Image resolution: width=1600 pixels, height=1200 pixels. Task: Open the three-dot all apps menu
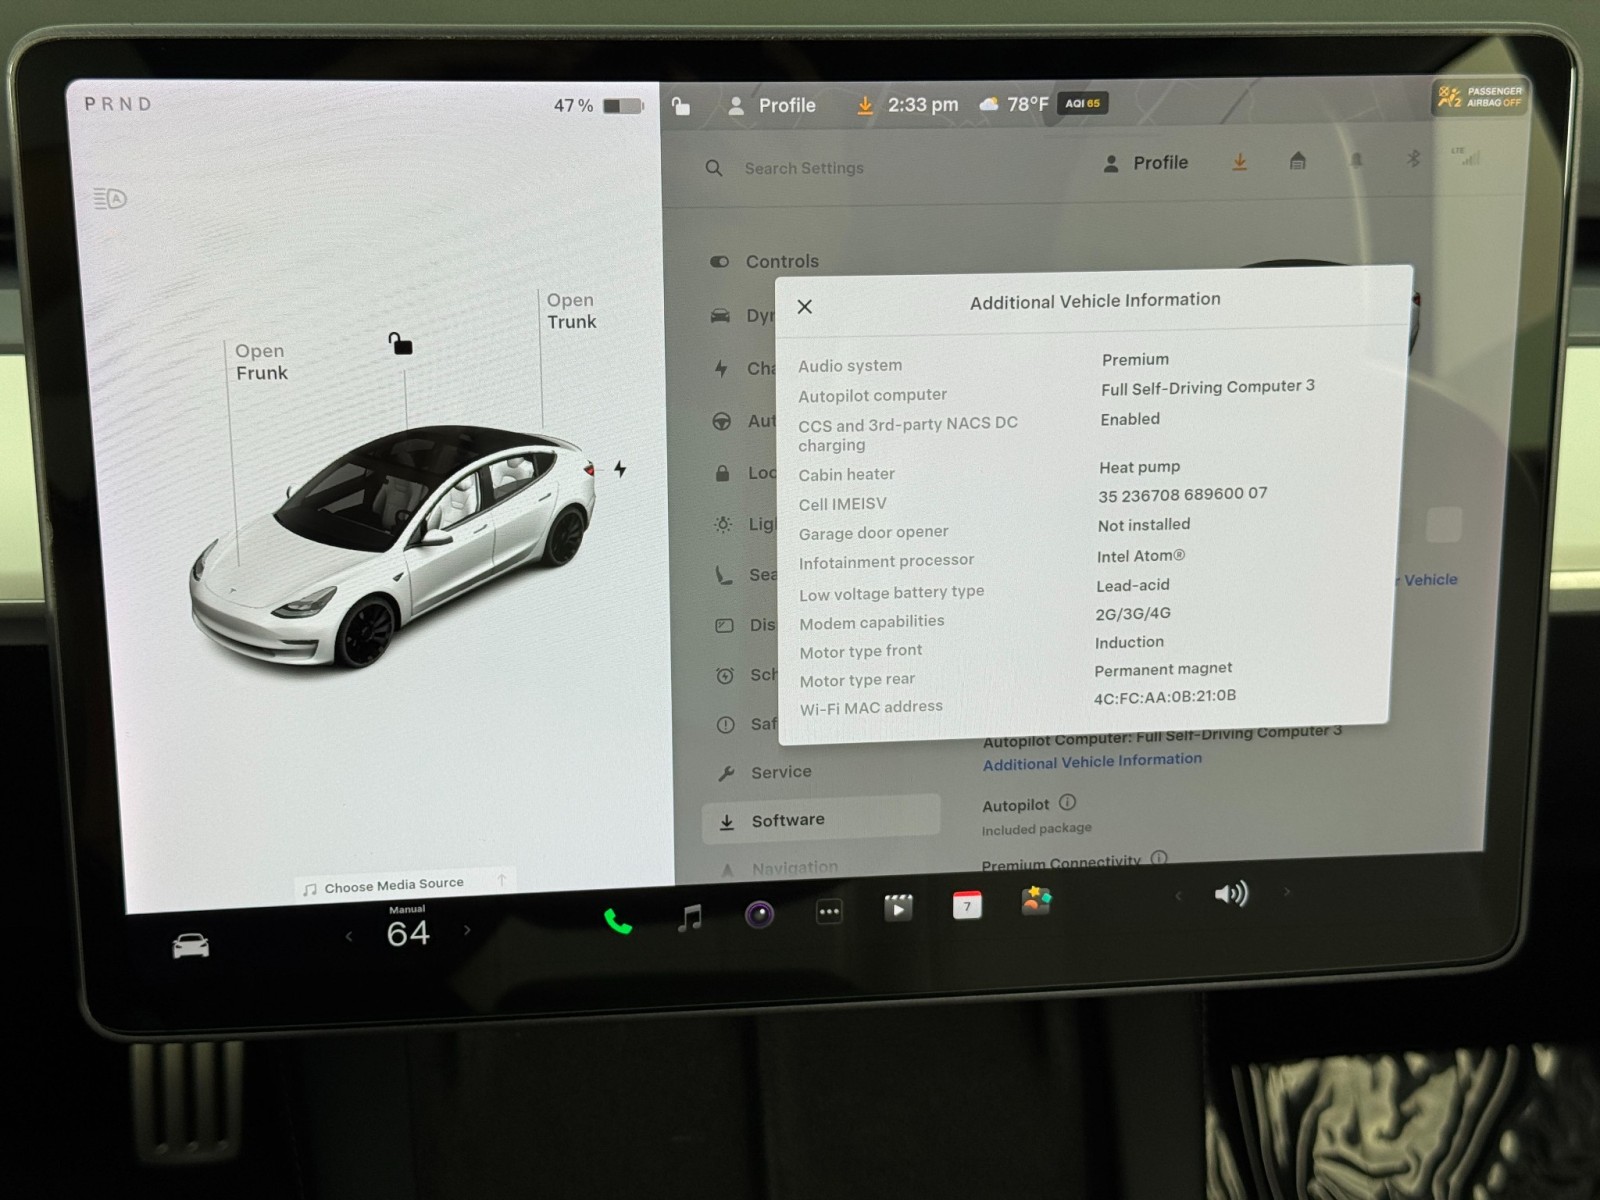(829, 911)
